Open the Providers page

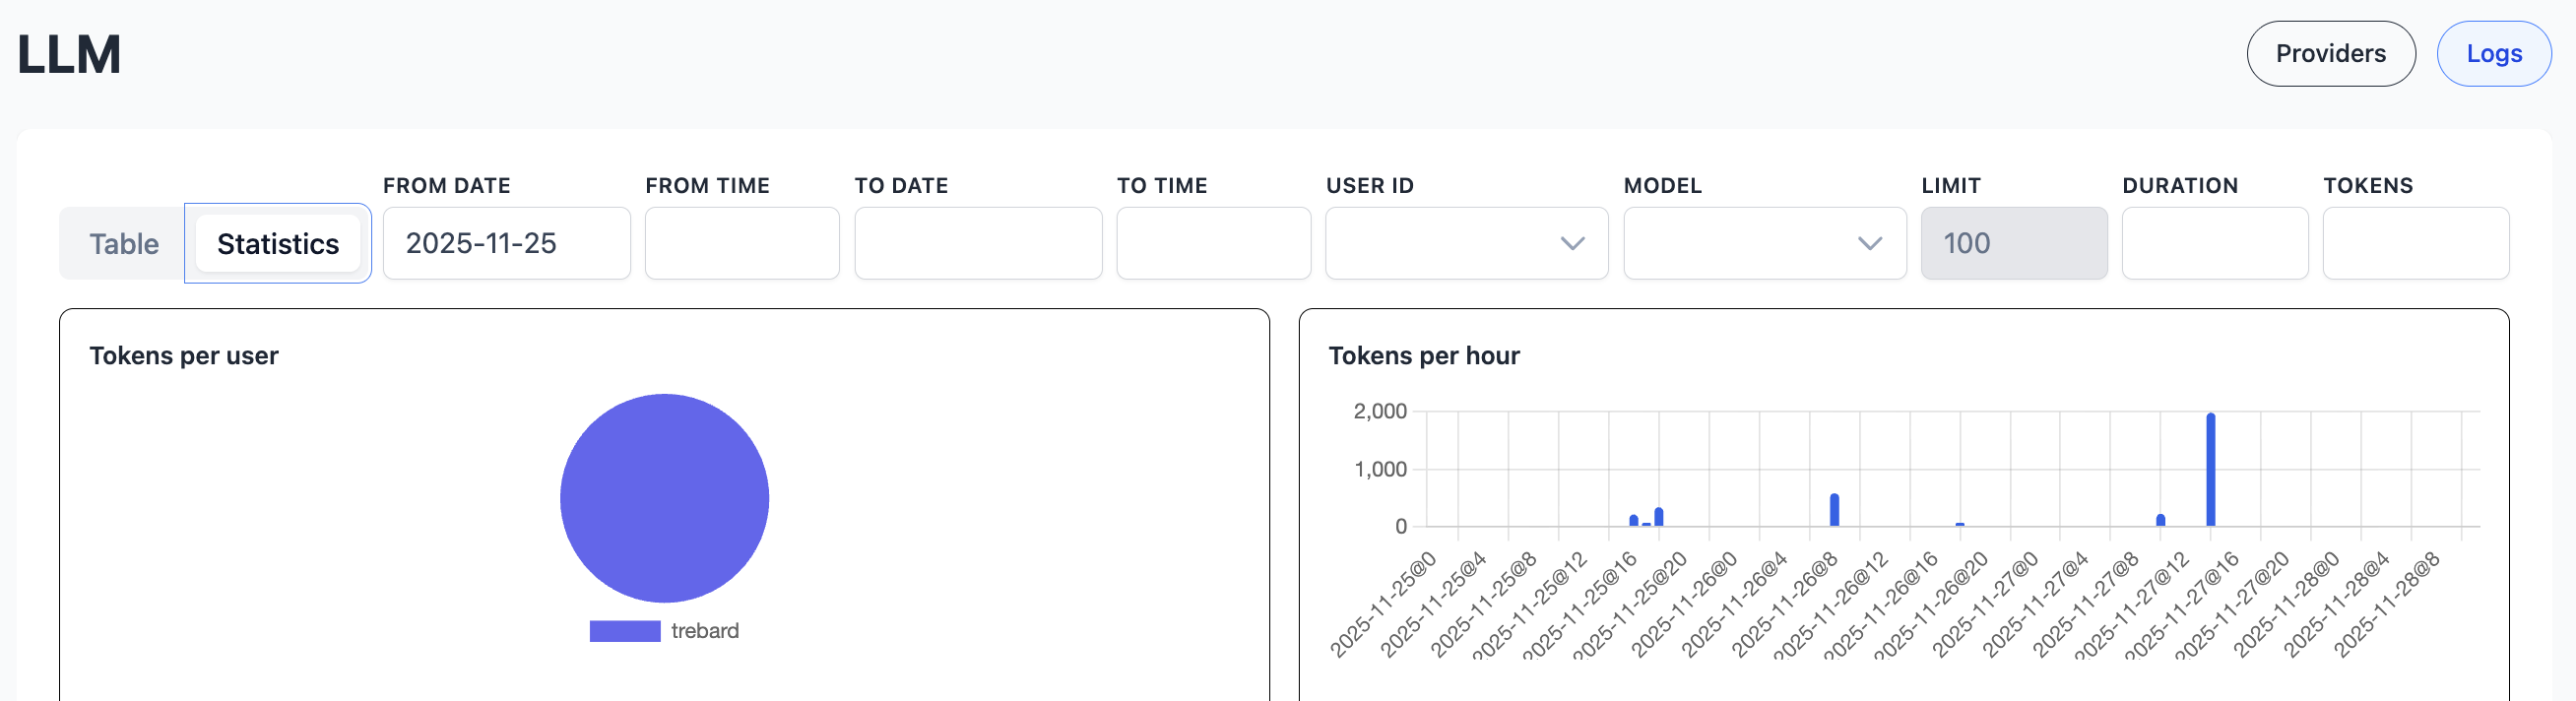coord(2329,54)
